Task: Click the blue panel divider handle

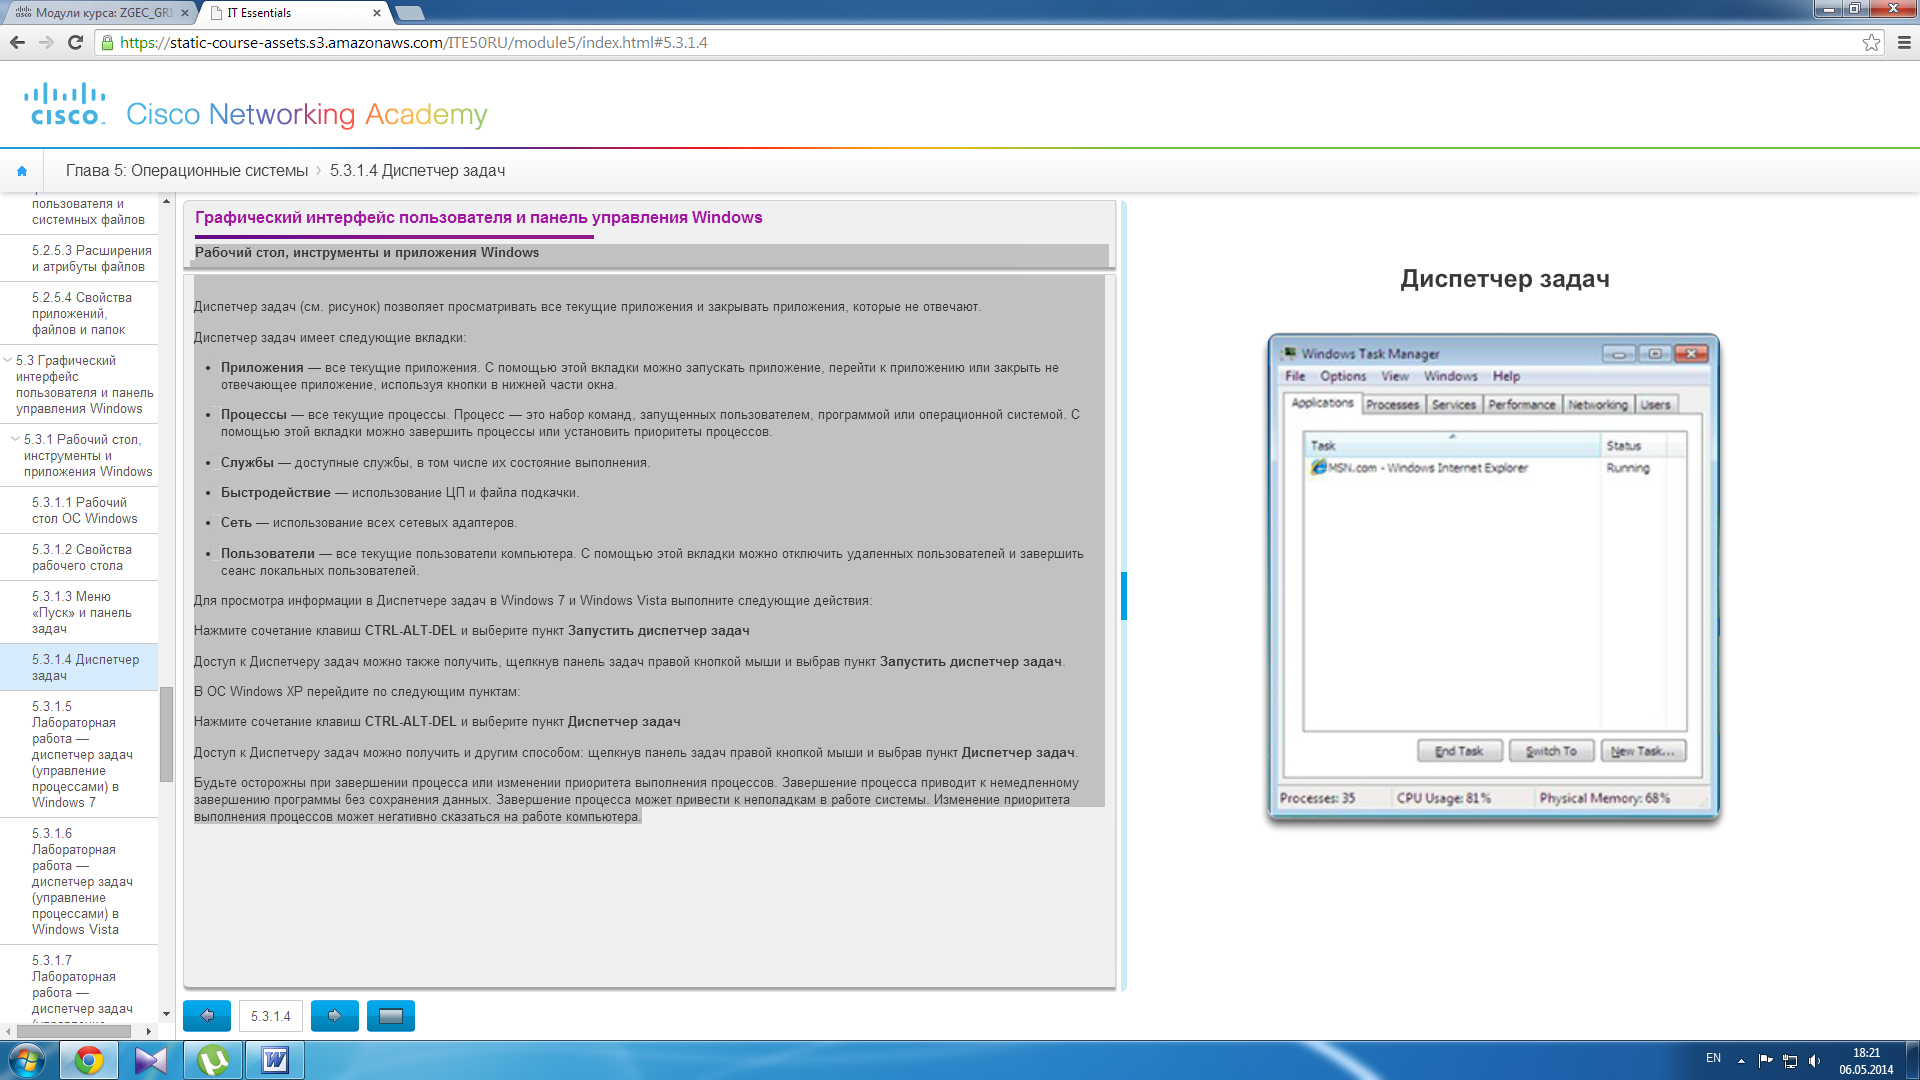Action: coord(1124,596)
